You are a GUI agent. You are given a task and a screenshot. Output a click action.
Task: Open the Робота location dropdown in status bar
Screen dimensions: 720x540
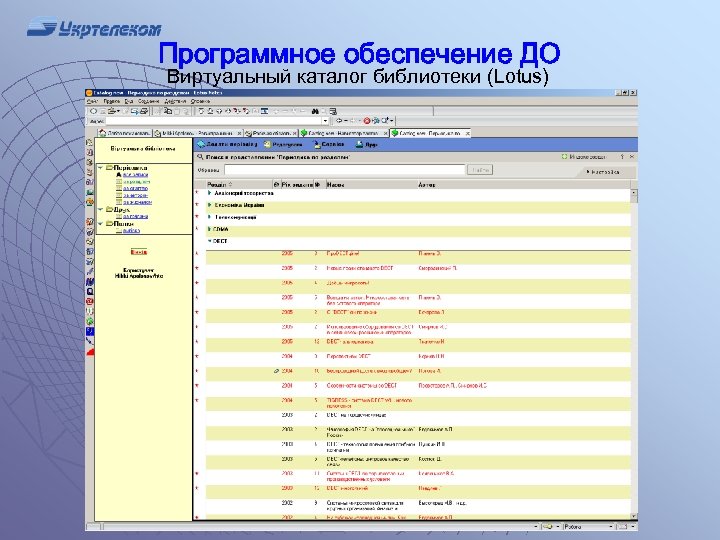[x=588, y=527]
